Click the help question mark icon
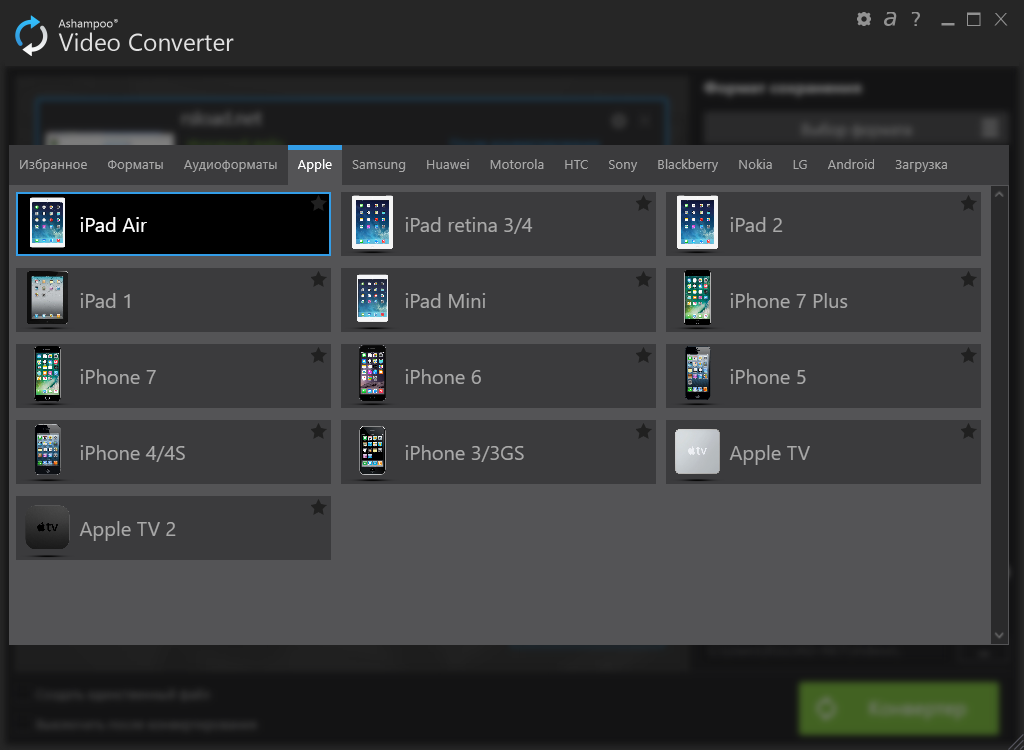This screenshot has height=750, width=1024. 915,18
